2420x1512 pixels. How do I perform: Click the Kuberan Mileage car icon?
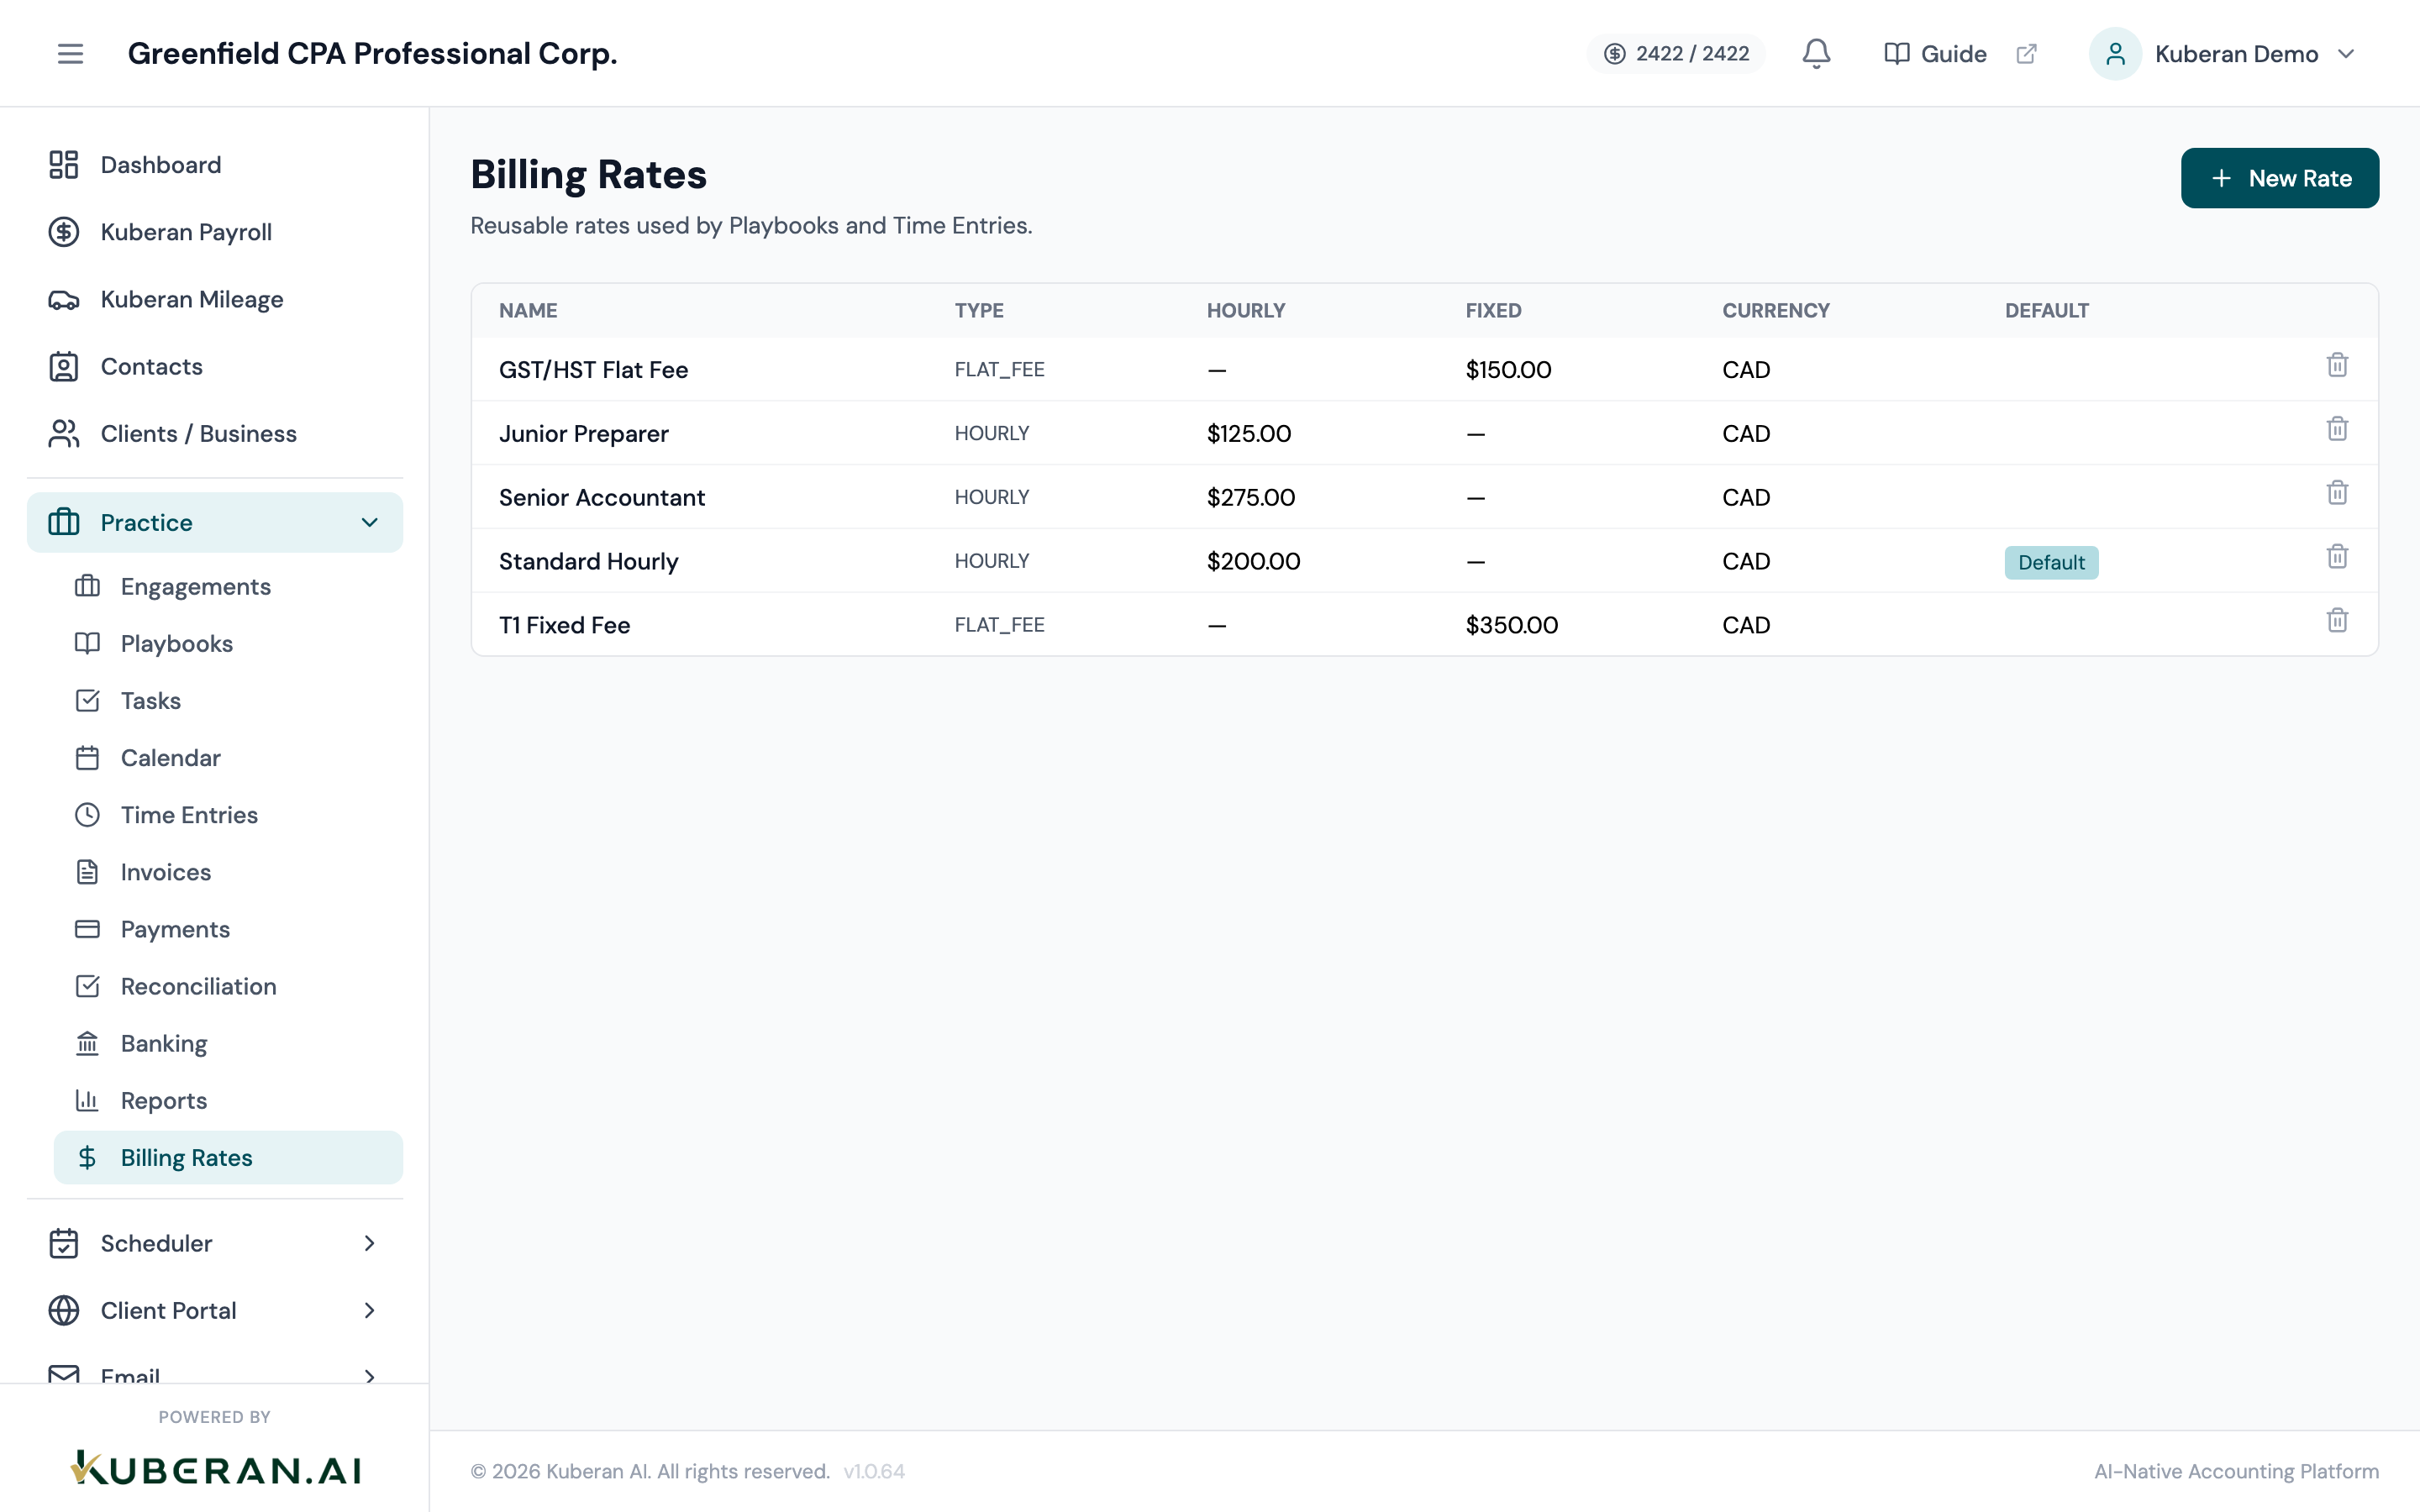coord(64,299)
